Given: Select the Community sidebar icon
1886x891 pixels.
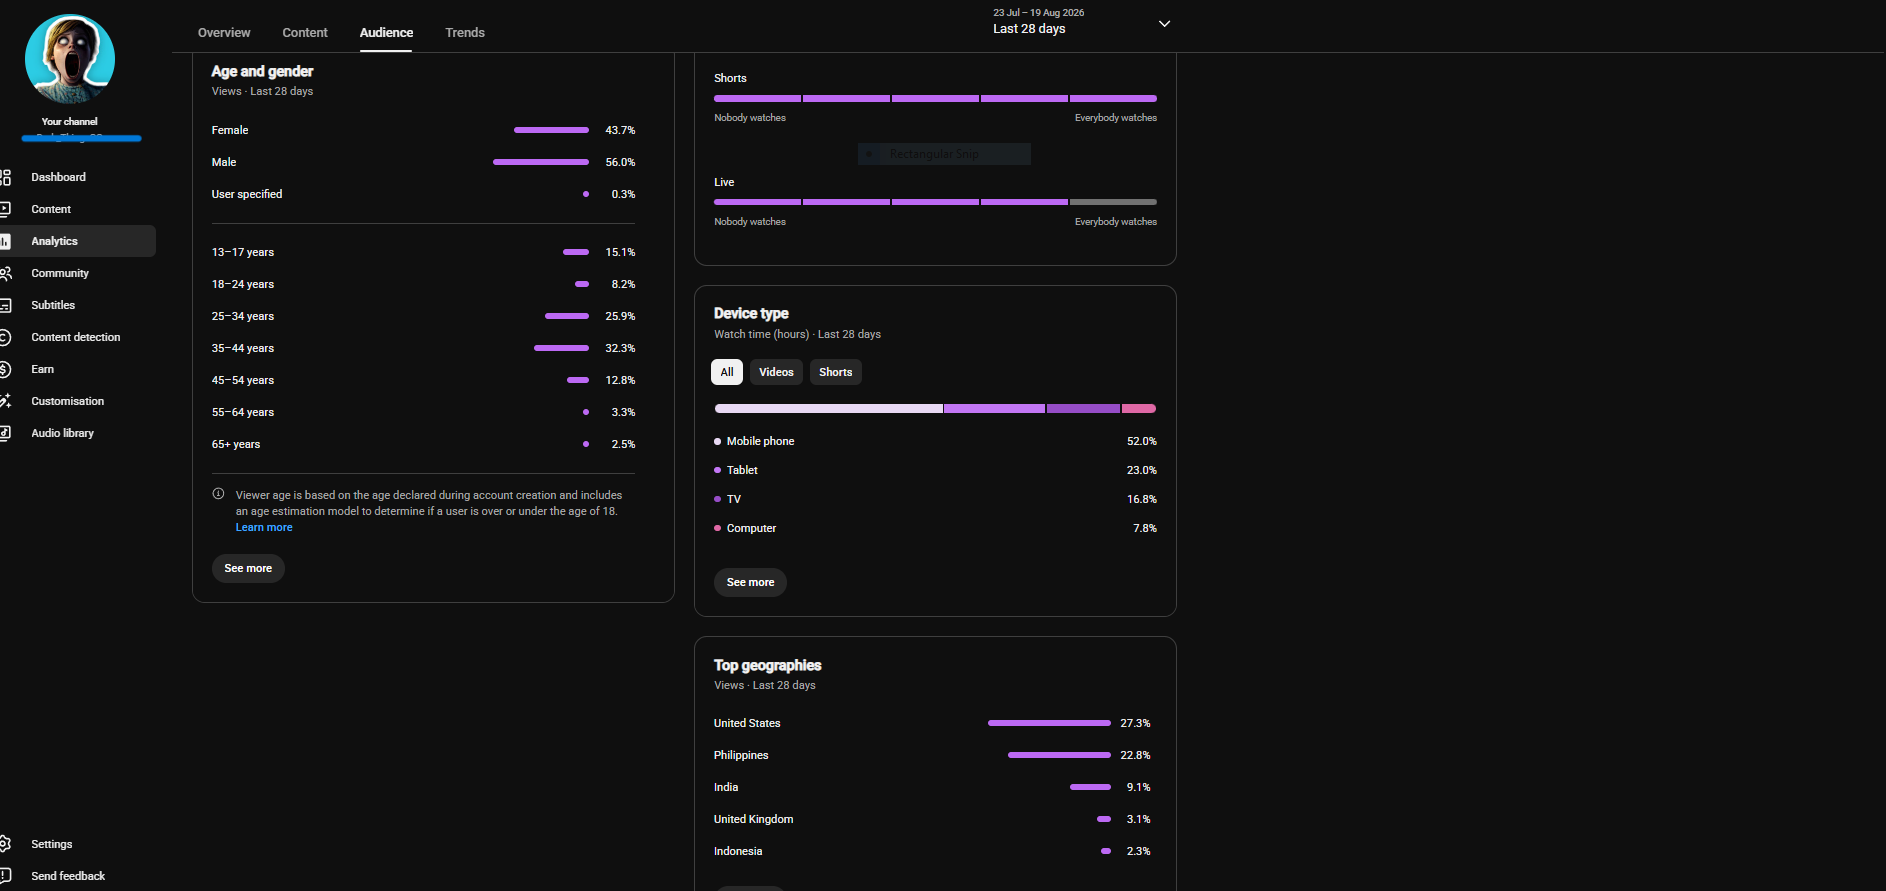Looking at the screenshot, I should tap(5, 273).
